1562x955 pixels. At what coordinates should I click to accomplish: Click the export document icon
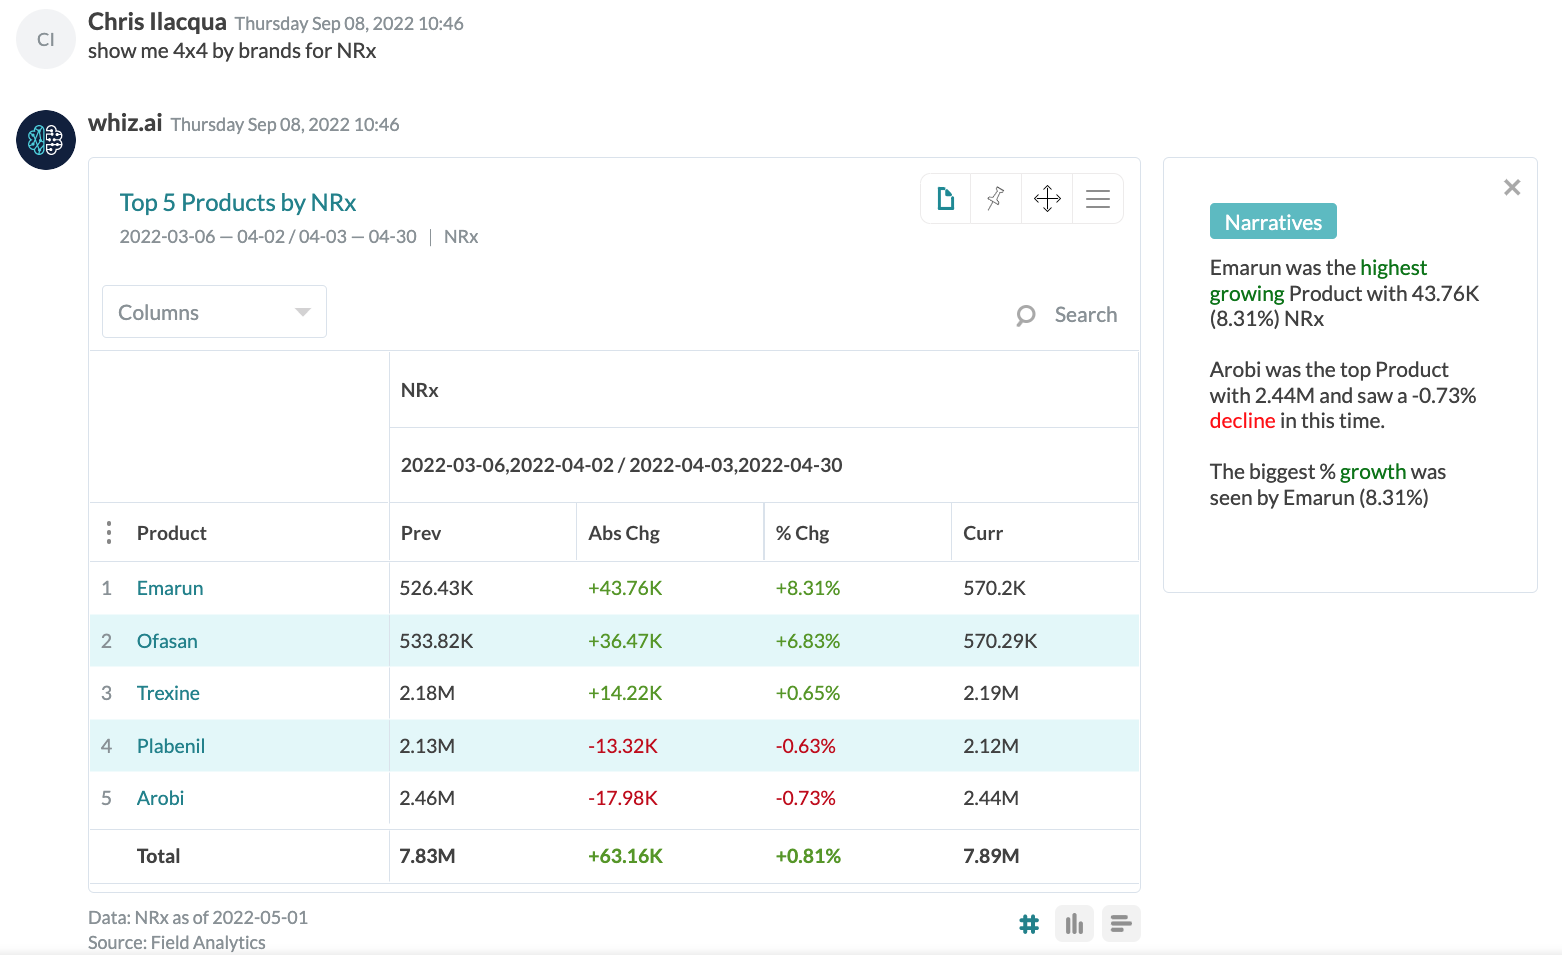[946, 199]
